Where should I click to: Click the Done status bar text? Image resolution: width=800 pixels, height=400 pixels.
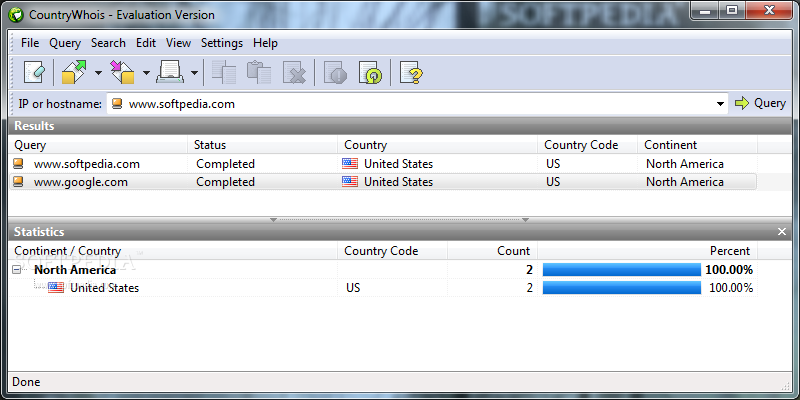26,382
